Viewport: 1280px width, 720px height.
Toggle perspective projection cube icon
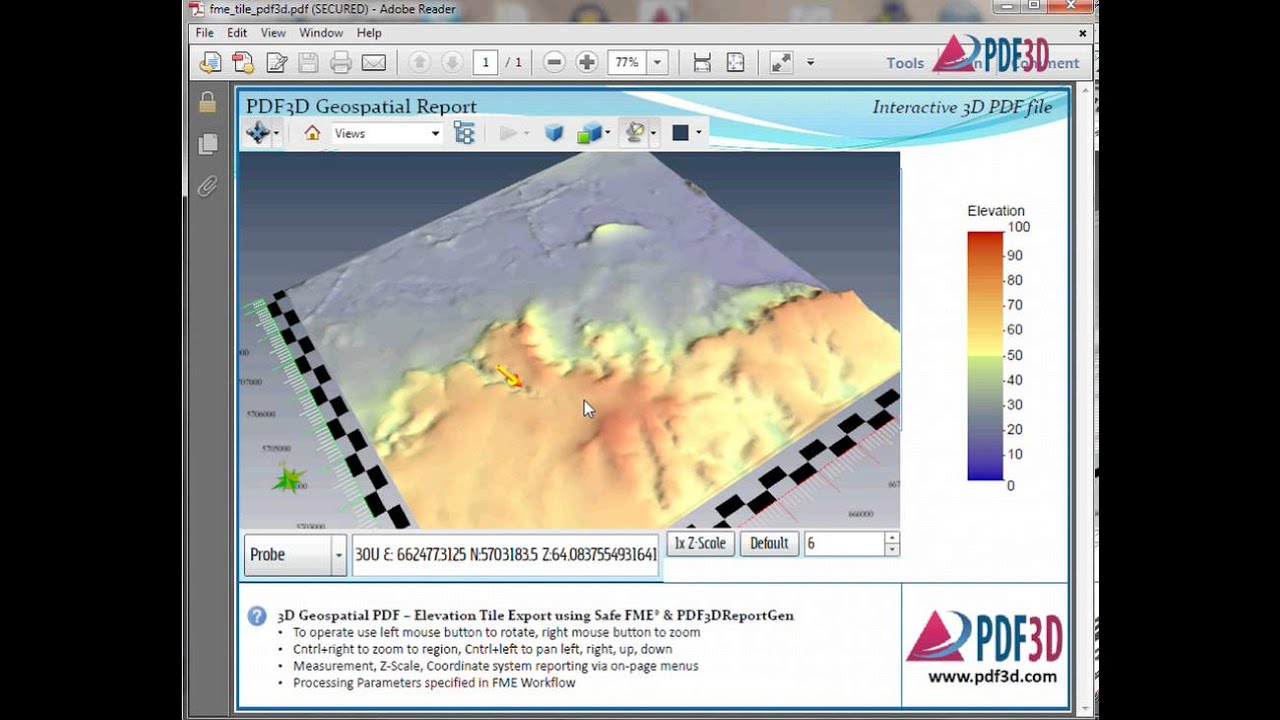(553, 133)
